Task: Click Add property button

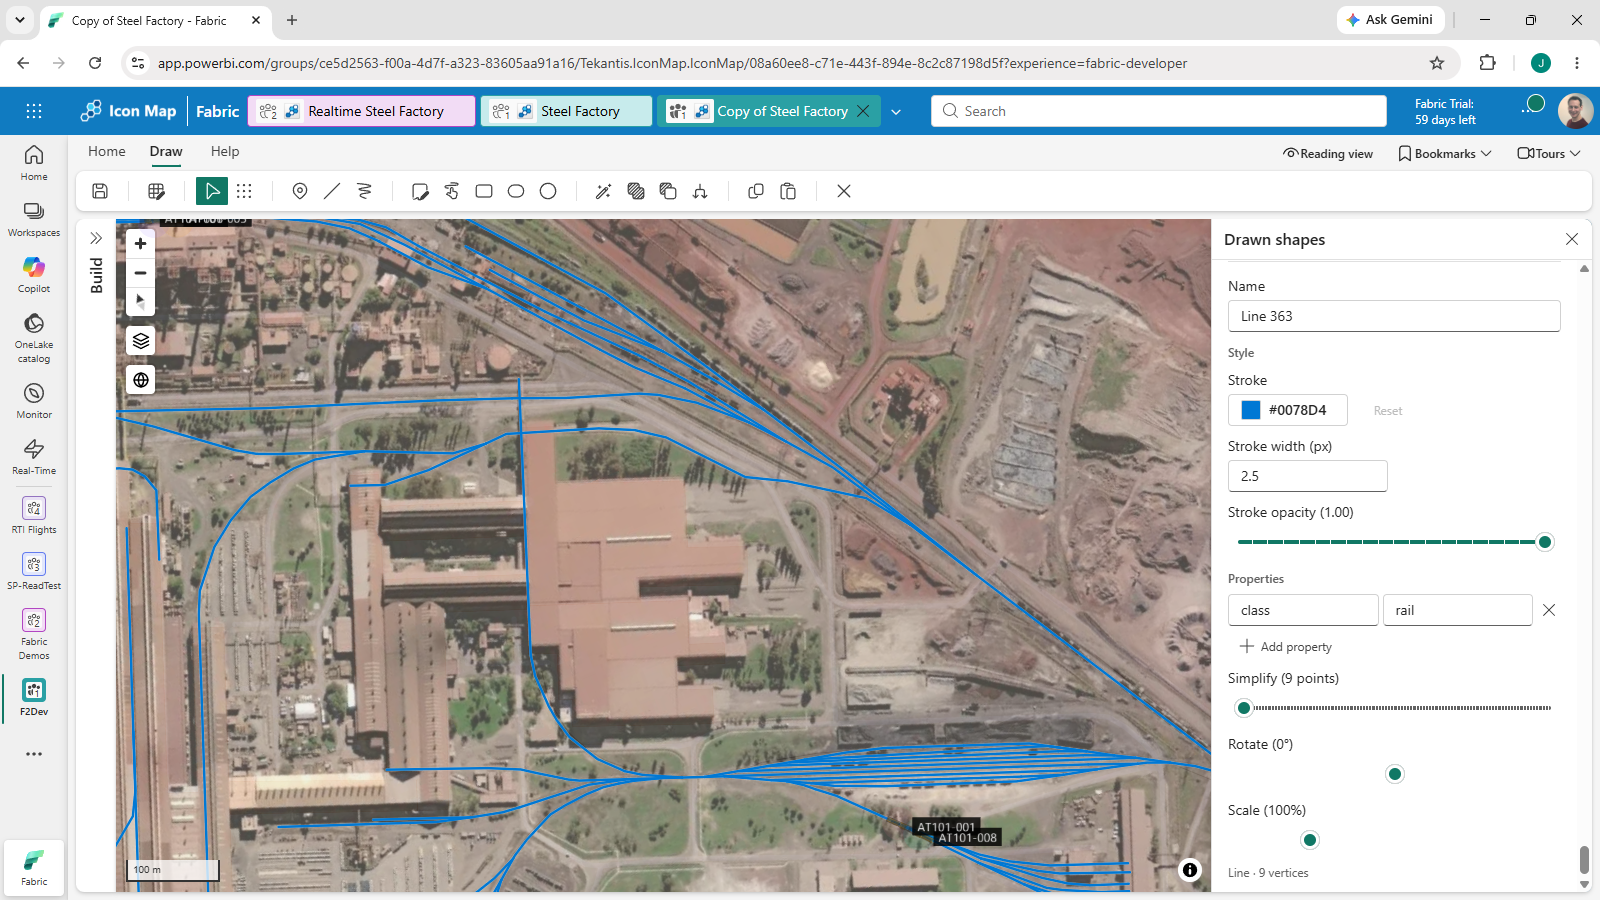Action: [1286, 647]
